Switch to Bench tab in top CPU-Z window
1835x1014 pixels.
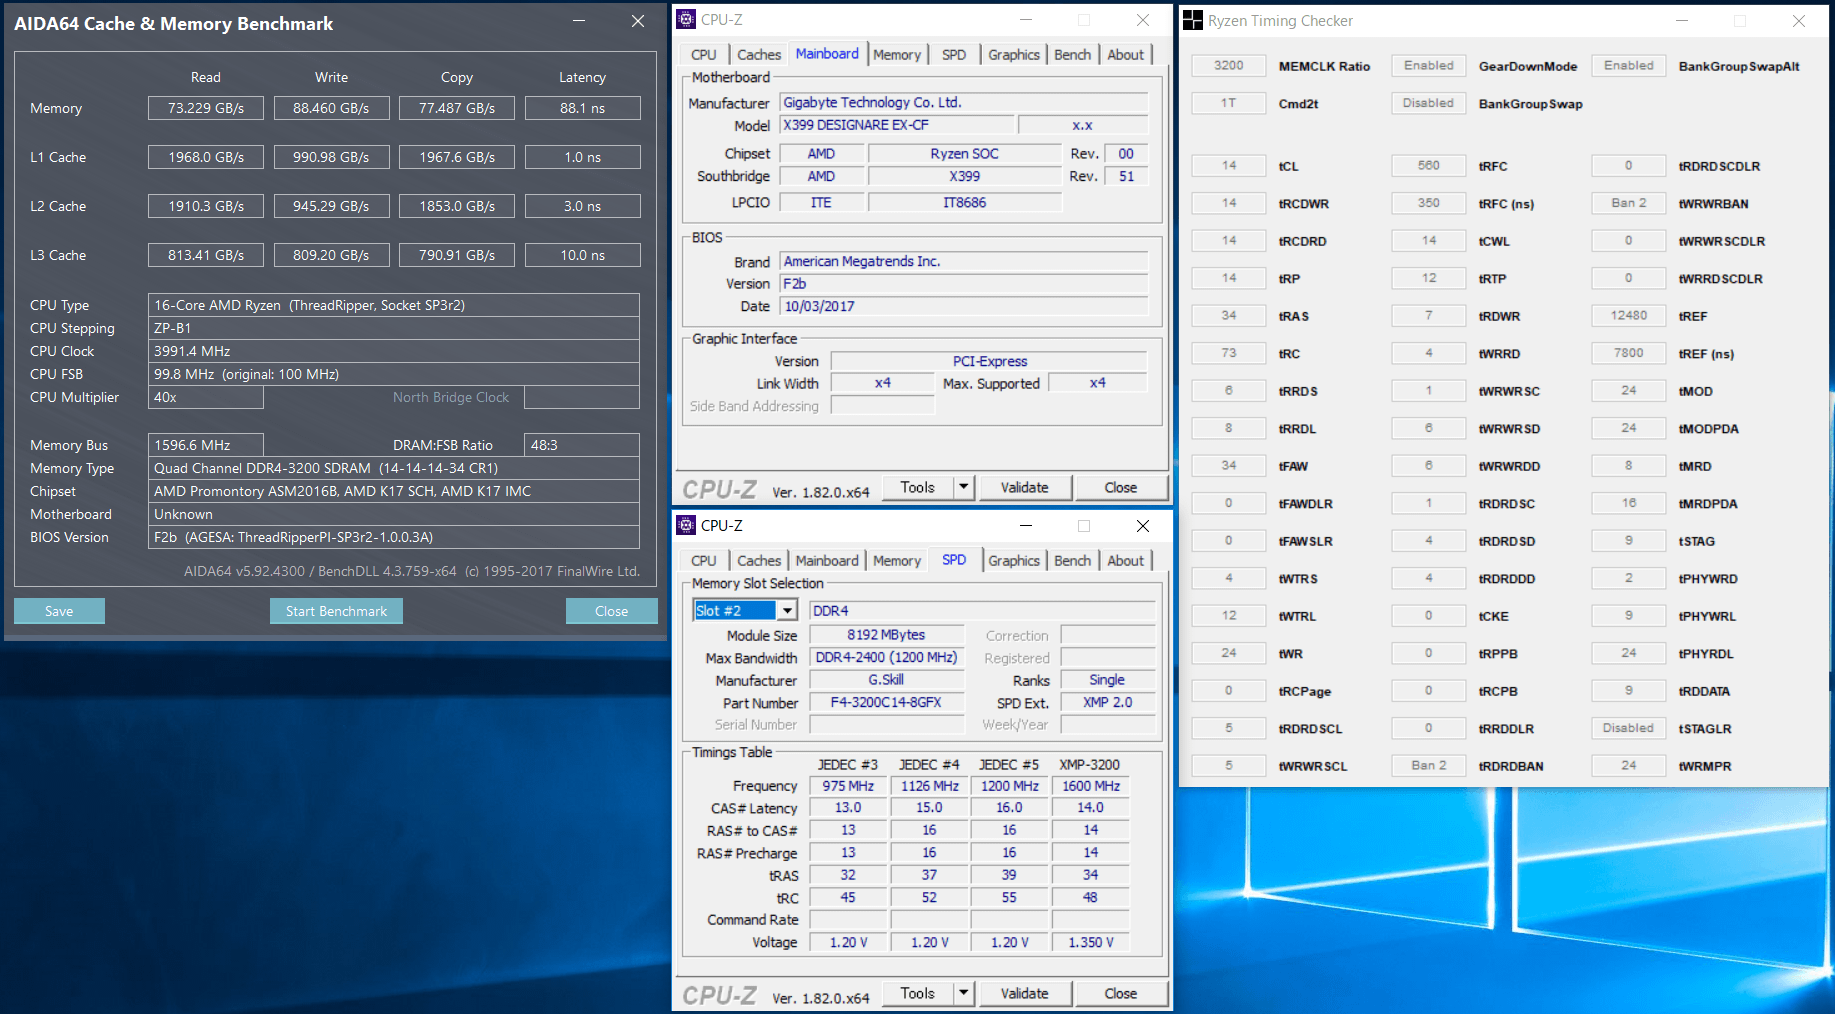coord(1073,55)
